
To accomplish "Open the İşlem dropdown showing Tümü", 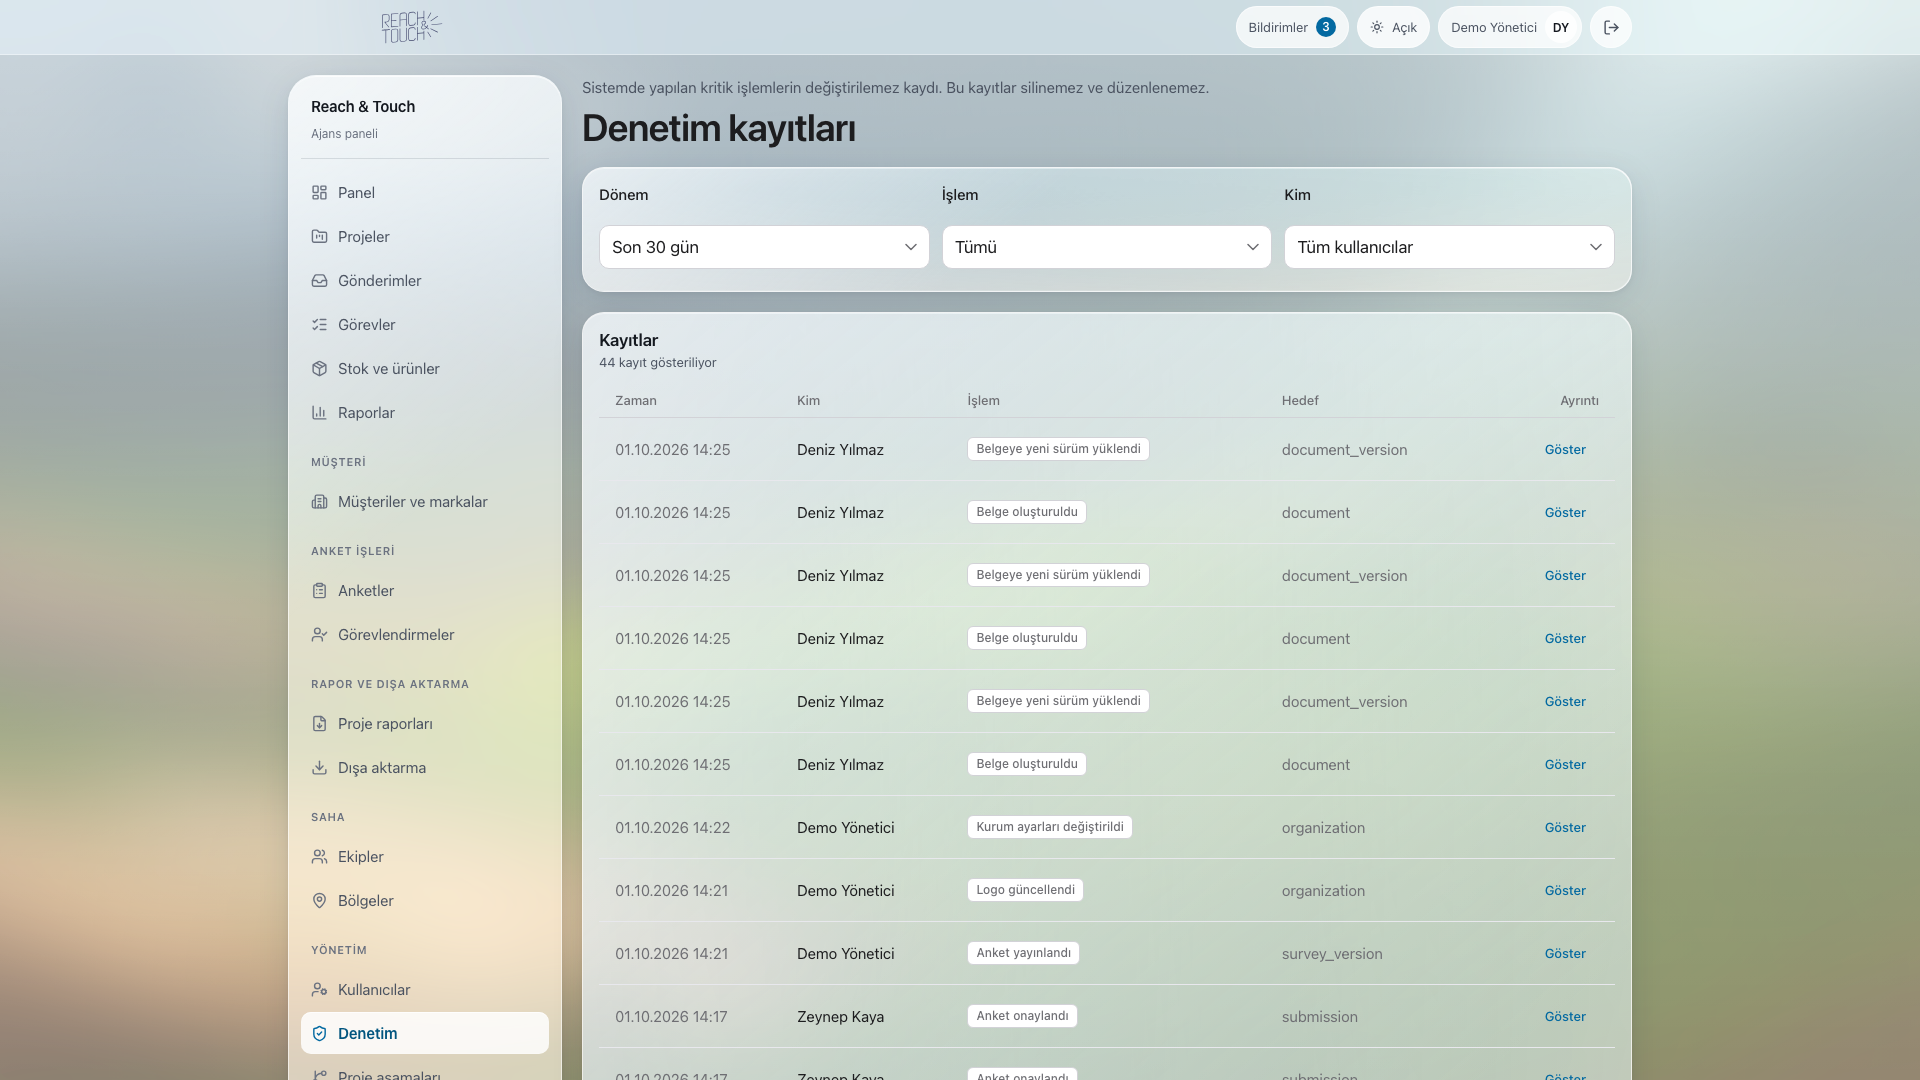I will coord(1106,247).
